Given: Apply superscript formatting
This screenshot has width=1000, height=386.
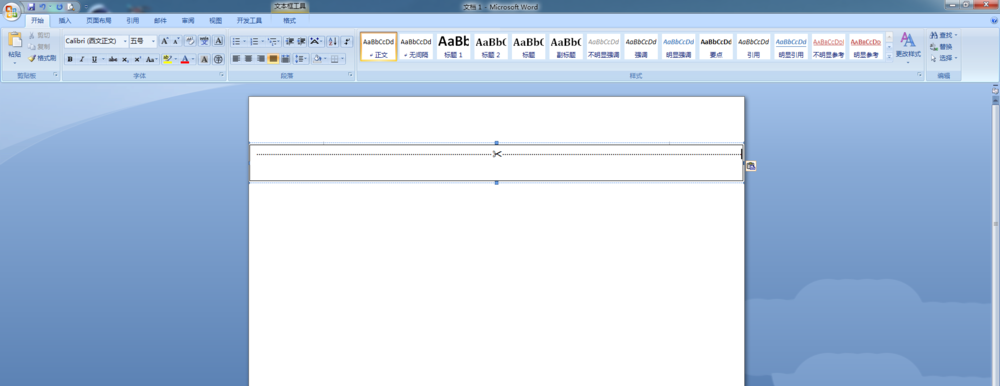Looking at the screenshot, I should coord(137,59).
